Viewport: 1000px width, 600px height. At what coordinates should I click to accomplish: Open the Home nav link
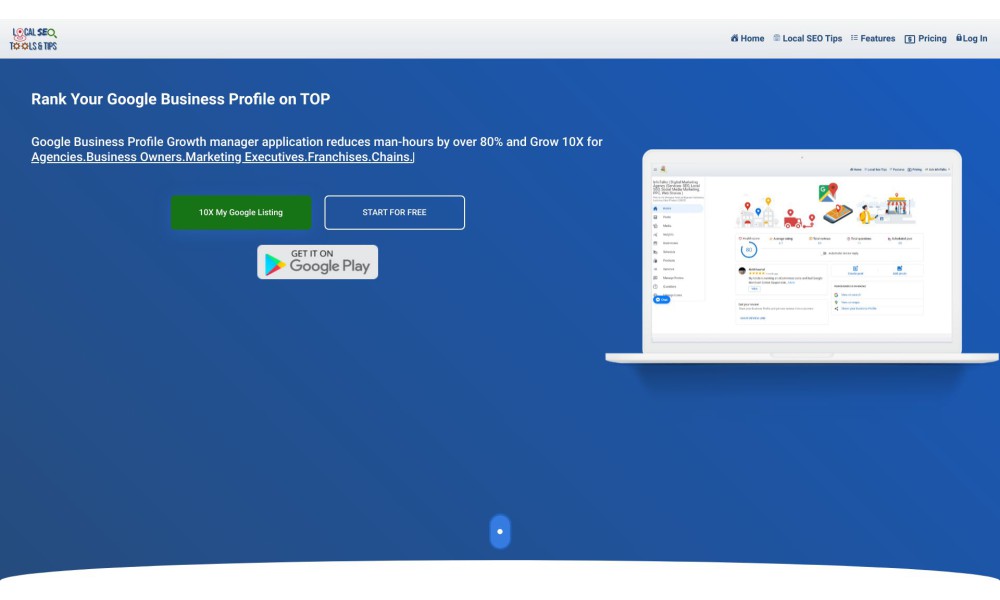747,38
